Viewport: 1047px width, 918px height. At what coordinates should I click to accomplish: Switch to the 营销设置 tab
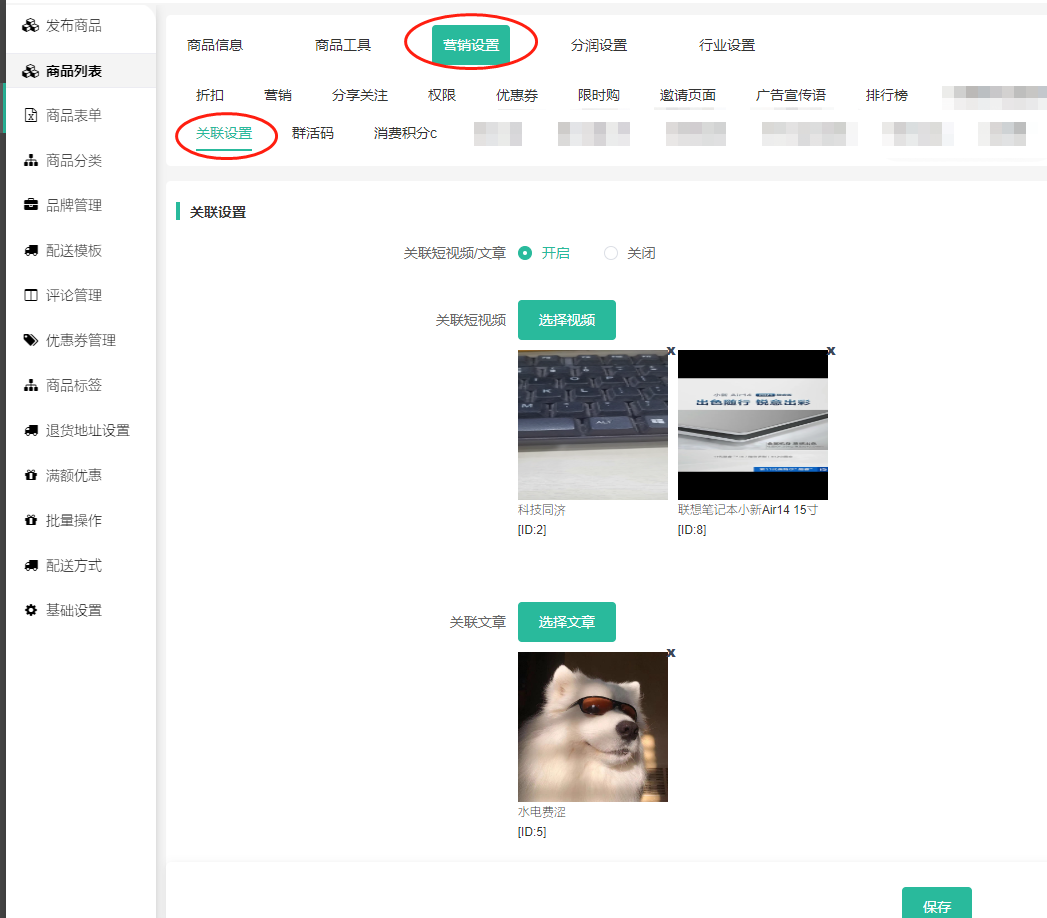[471, 45]
